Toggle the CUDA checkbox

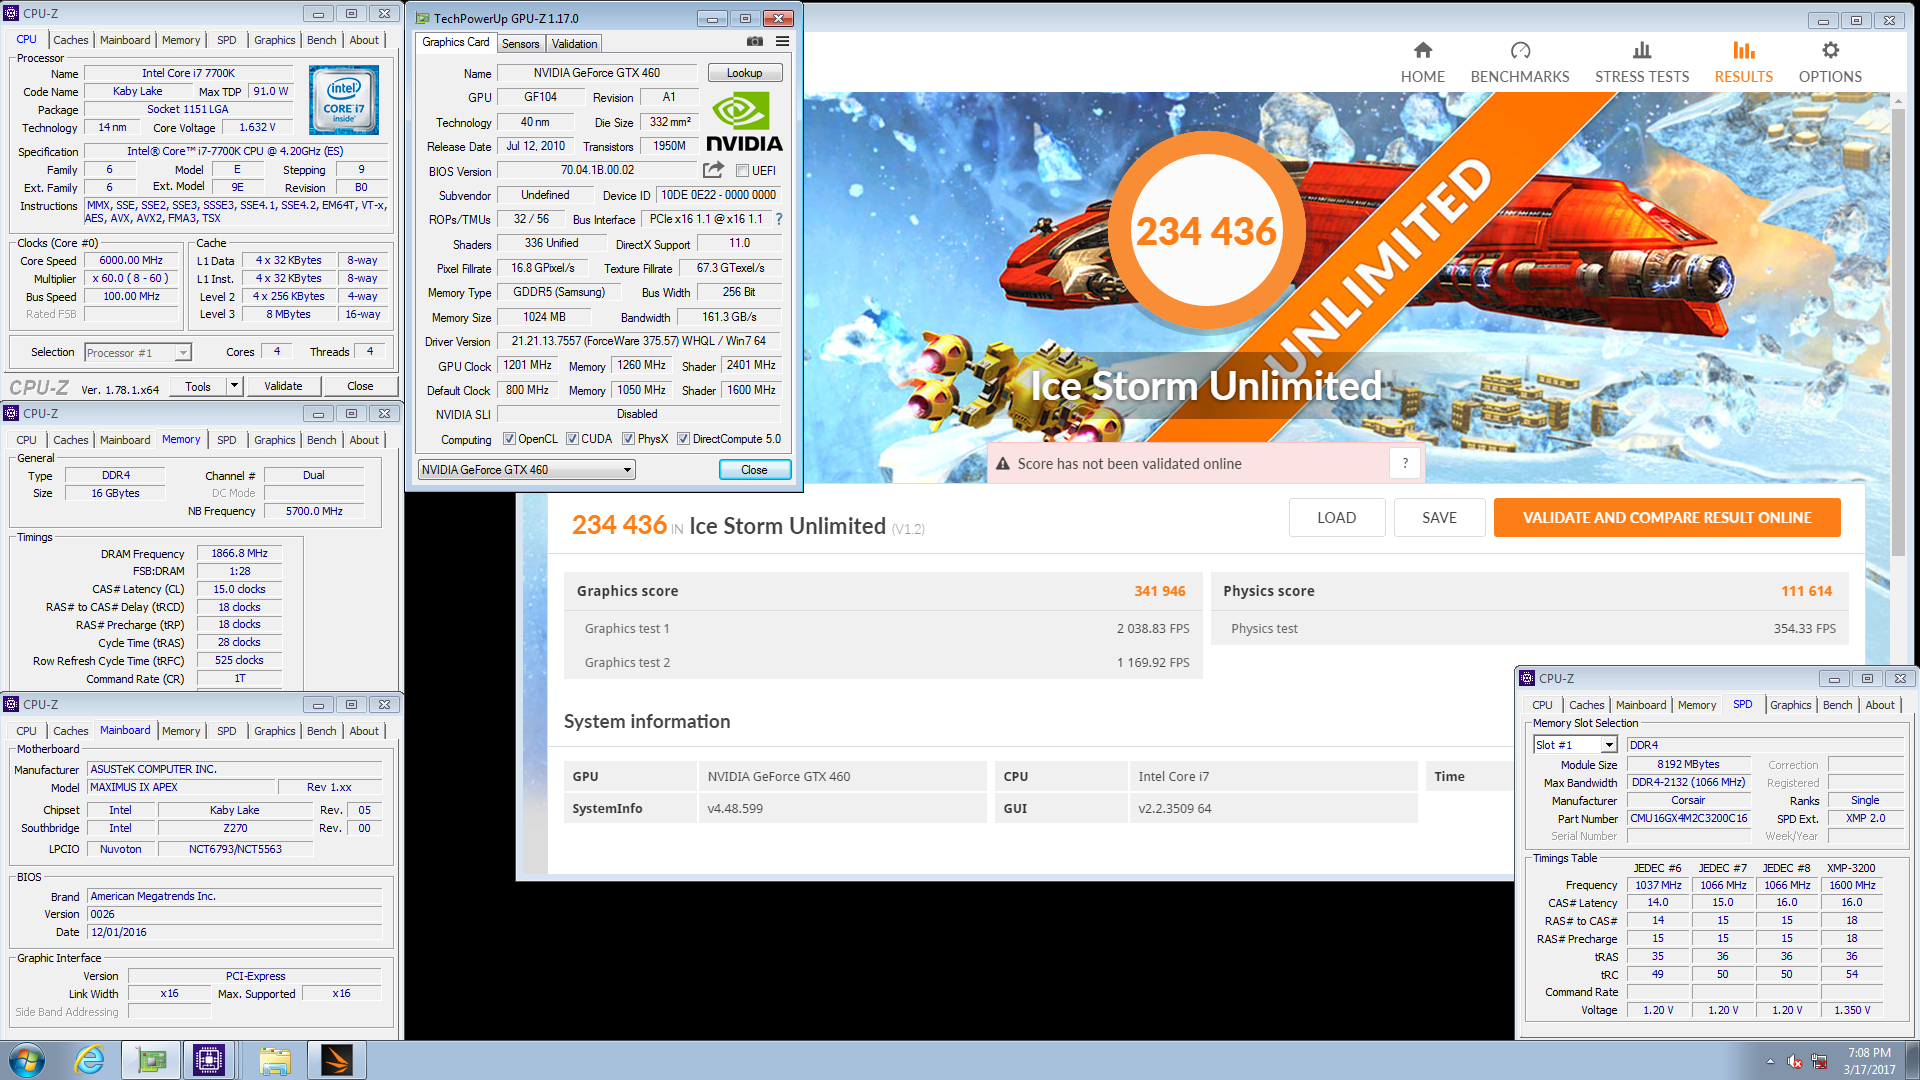[x=572, y=439]
